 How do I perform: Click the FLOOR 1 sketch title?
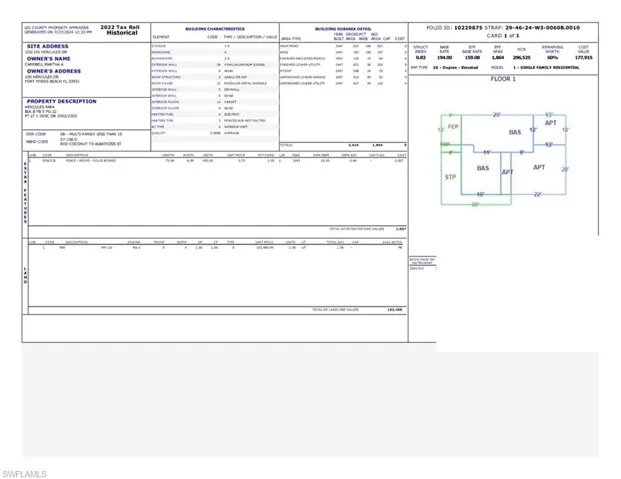coord(503,79)
